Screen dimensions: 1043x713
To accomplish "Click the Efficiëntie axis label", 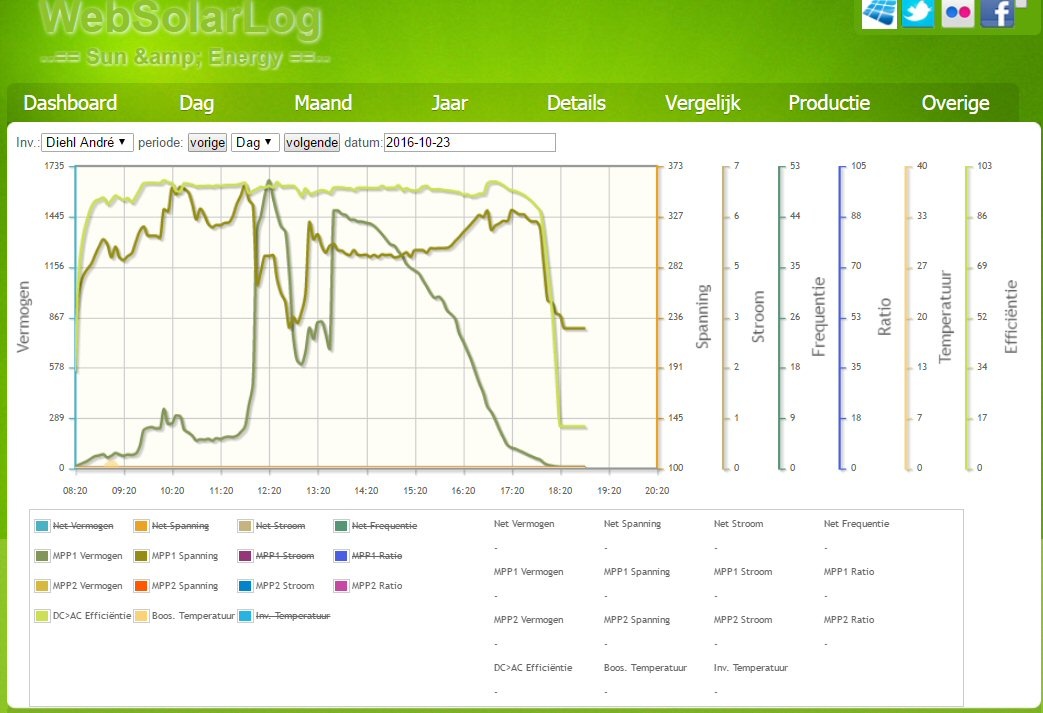I will 1011,317.
